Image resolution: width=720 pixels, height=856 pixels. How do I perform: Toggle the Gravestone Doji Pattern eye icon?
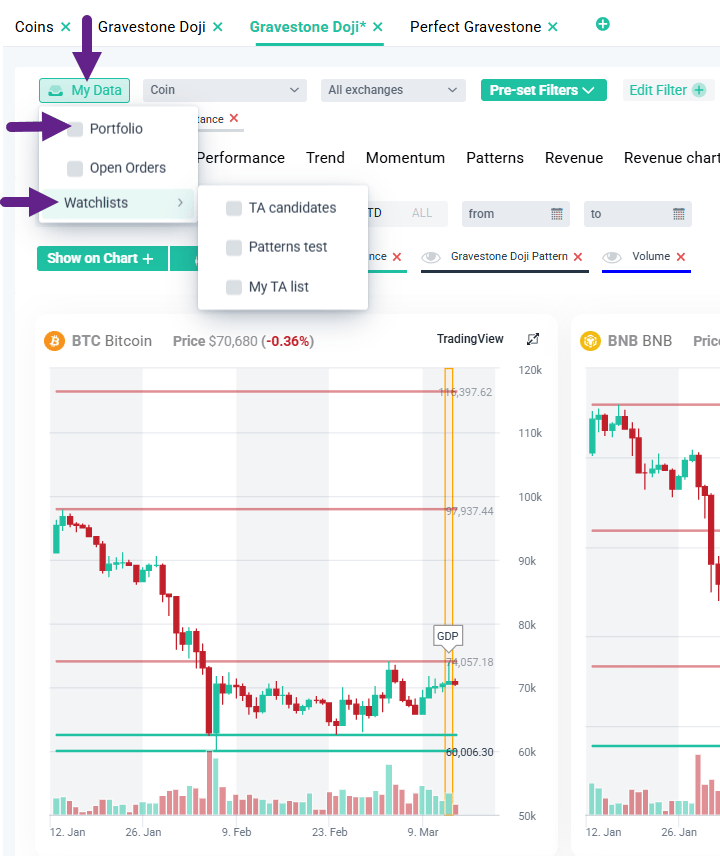[x=431, y=257]
